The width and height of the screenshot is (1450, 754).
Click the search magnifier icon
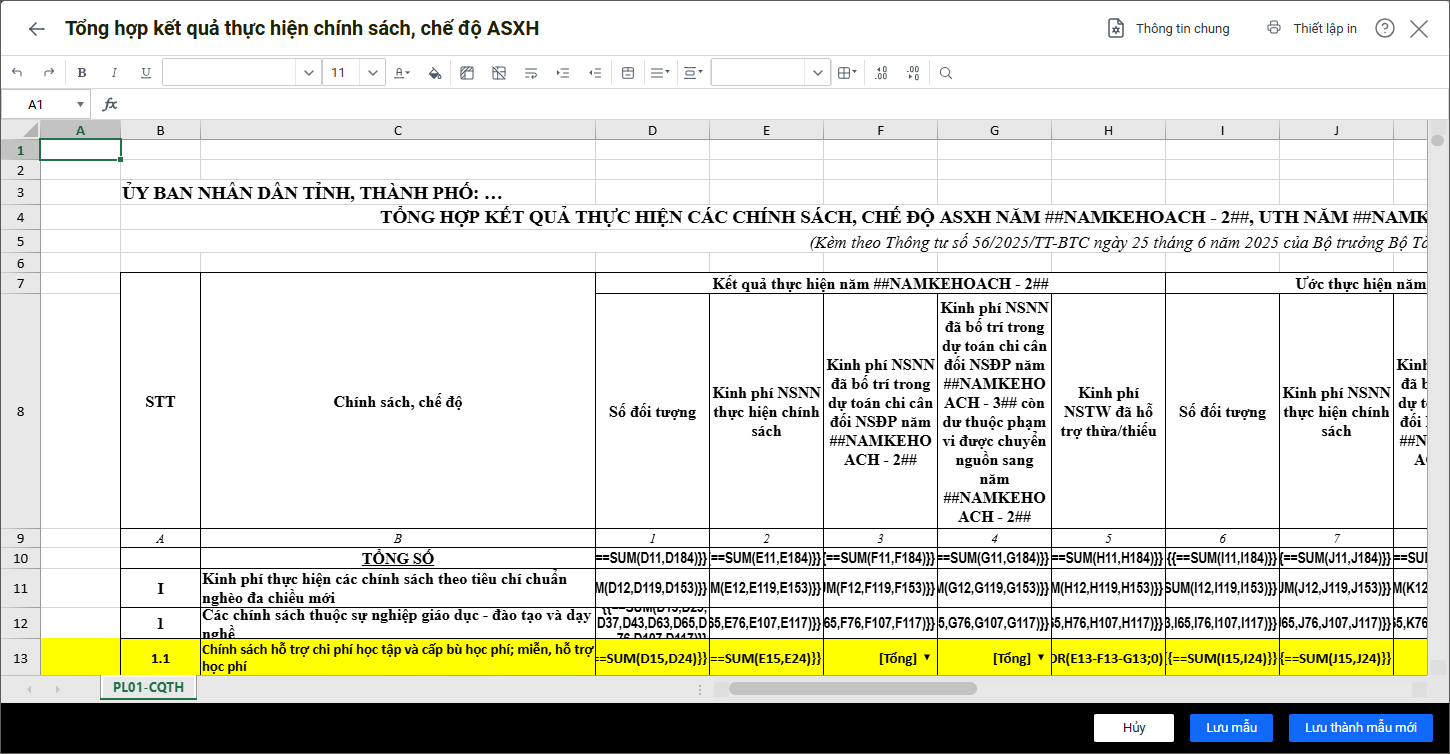pos(946,73)
